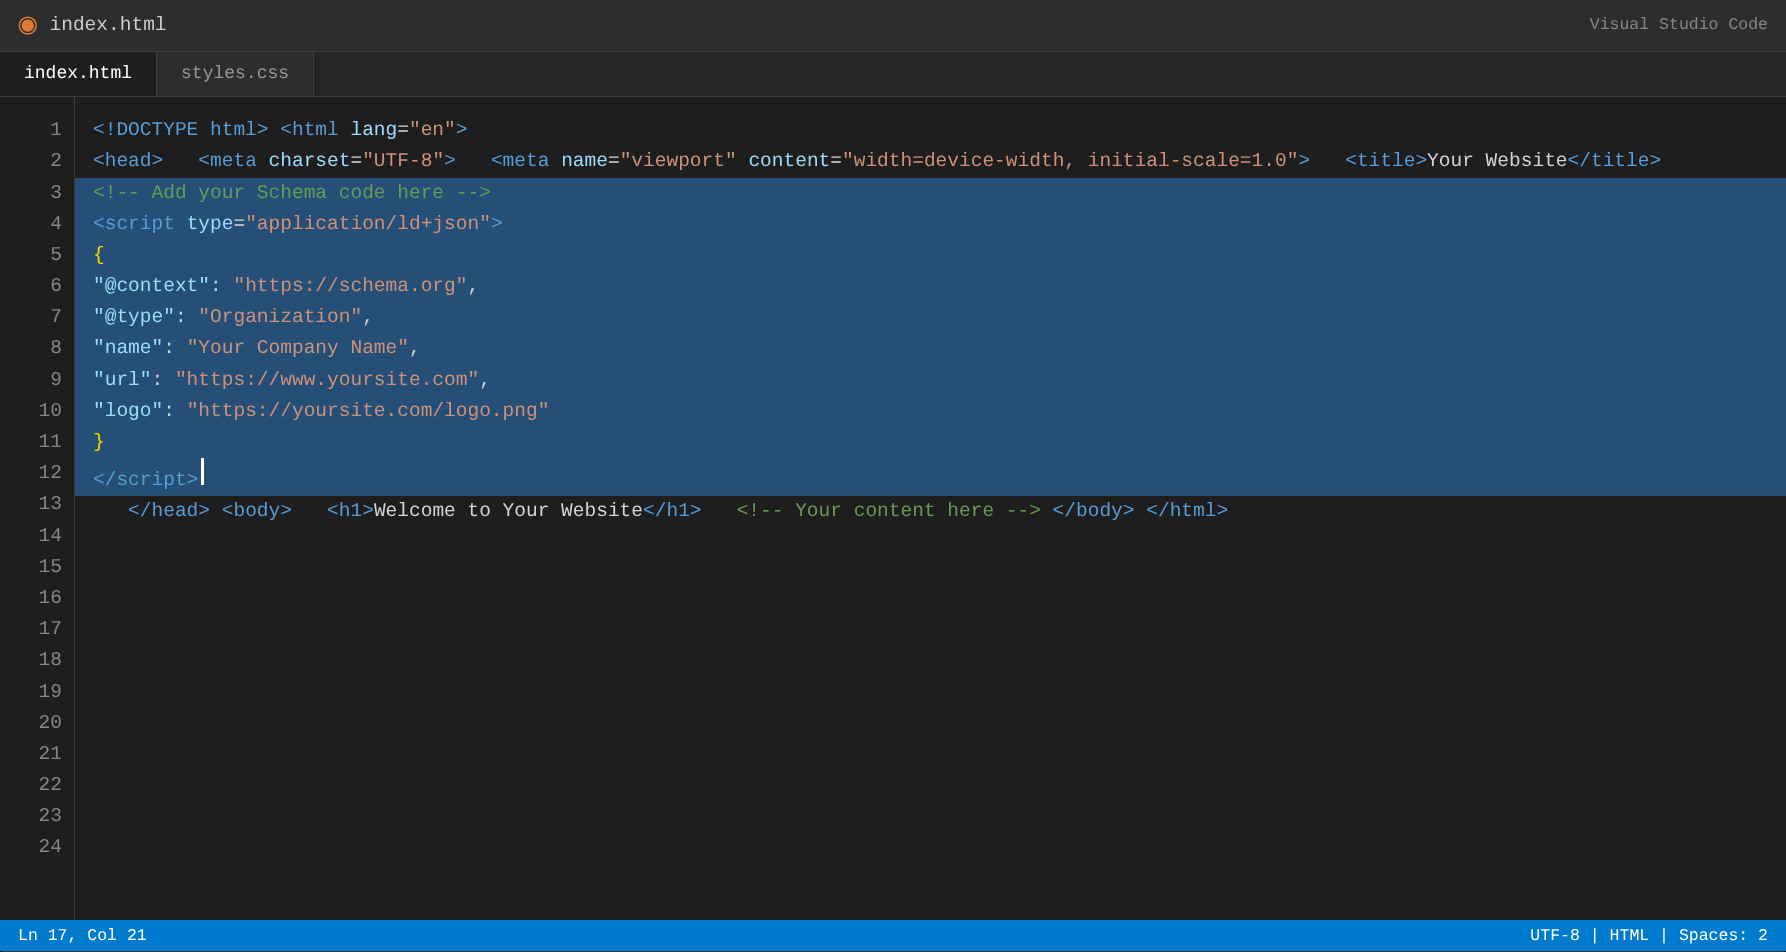Click the orange circle icon beside index.html title

[x=27, y=25]
